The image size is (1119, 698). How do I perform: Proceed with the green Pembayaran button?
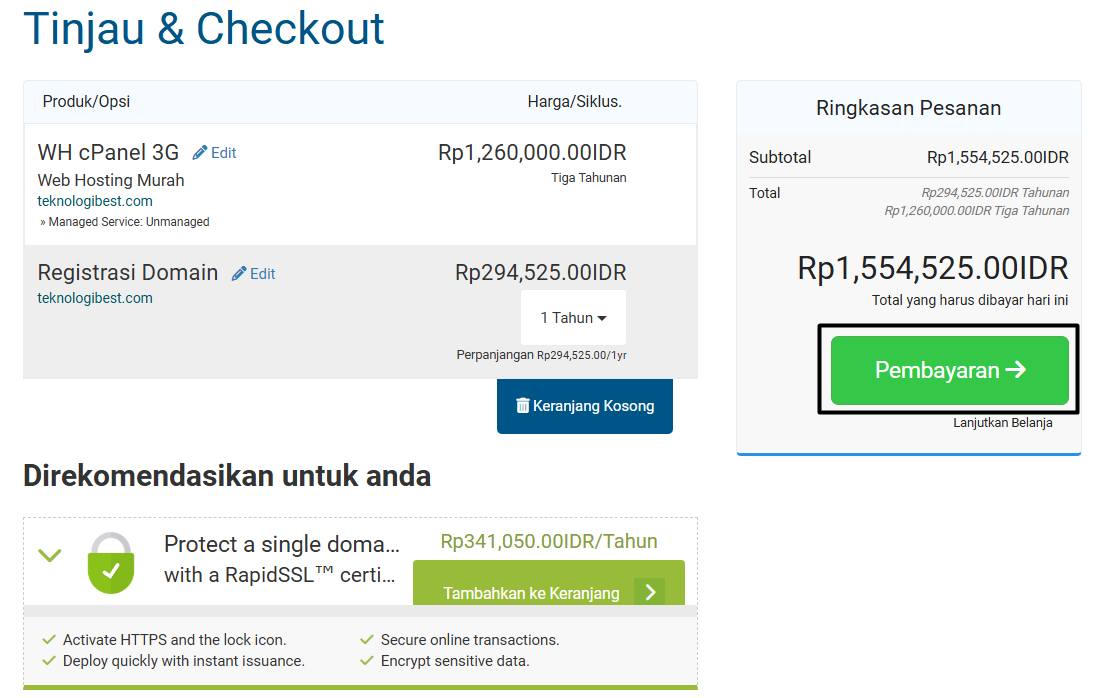click(949, 370)
